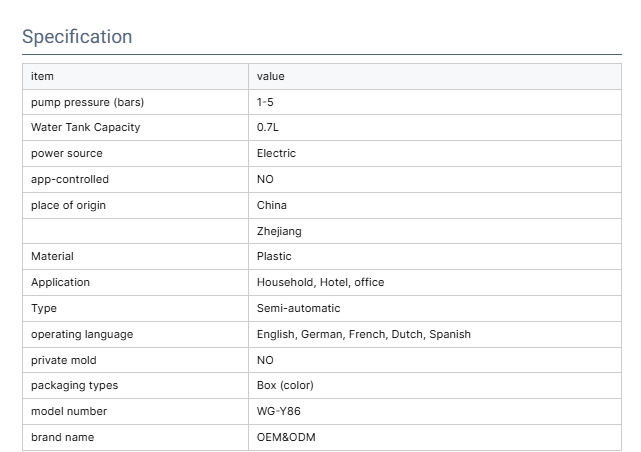Click the 'place of origin' label
Viewport: 641px width, 452px height.
pyautogui.click(x=68, y=205)
